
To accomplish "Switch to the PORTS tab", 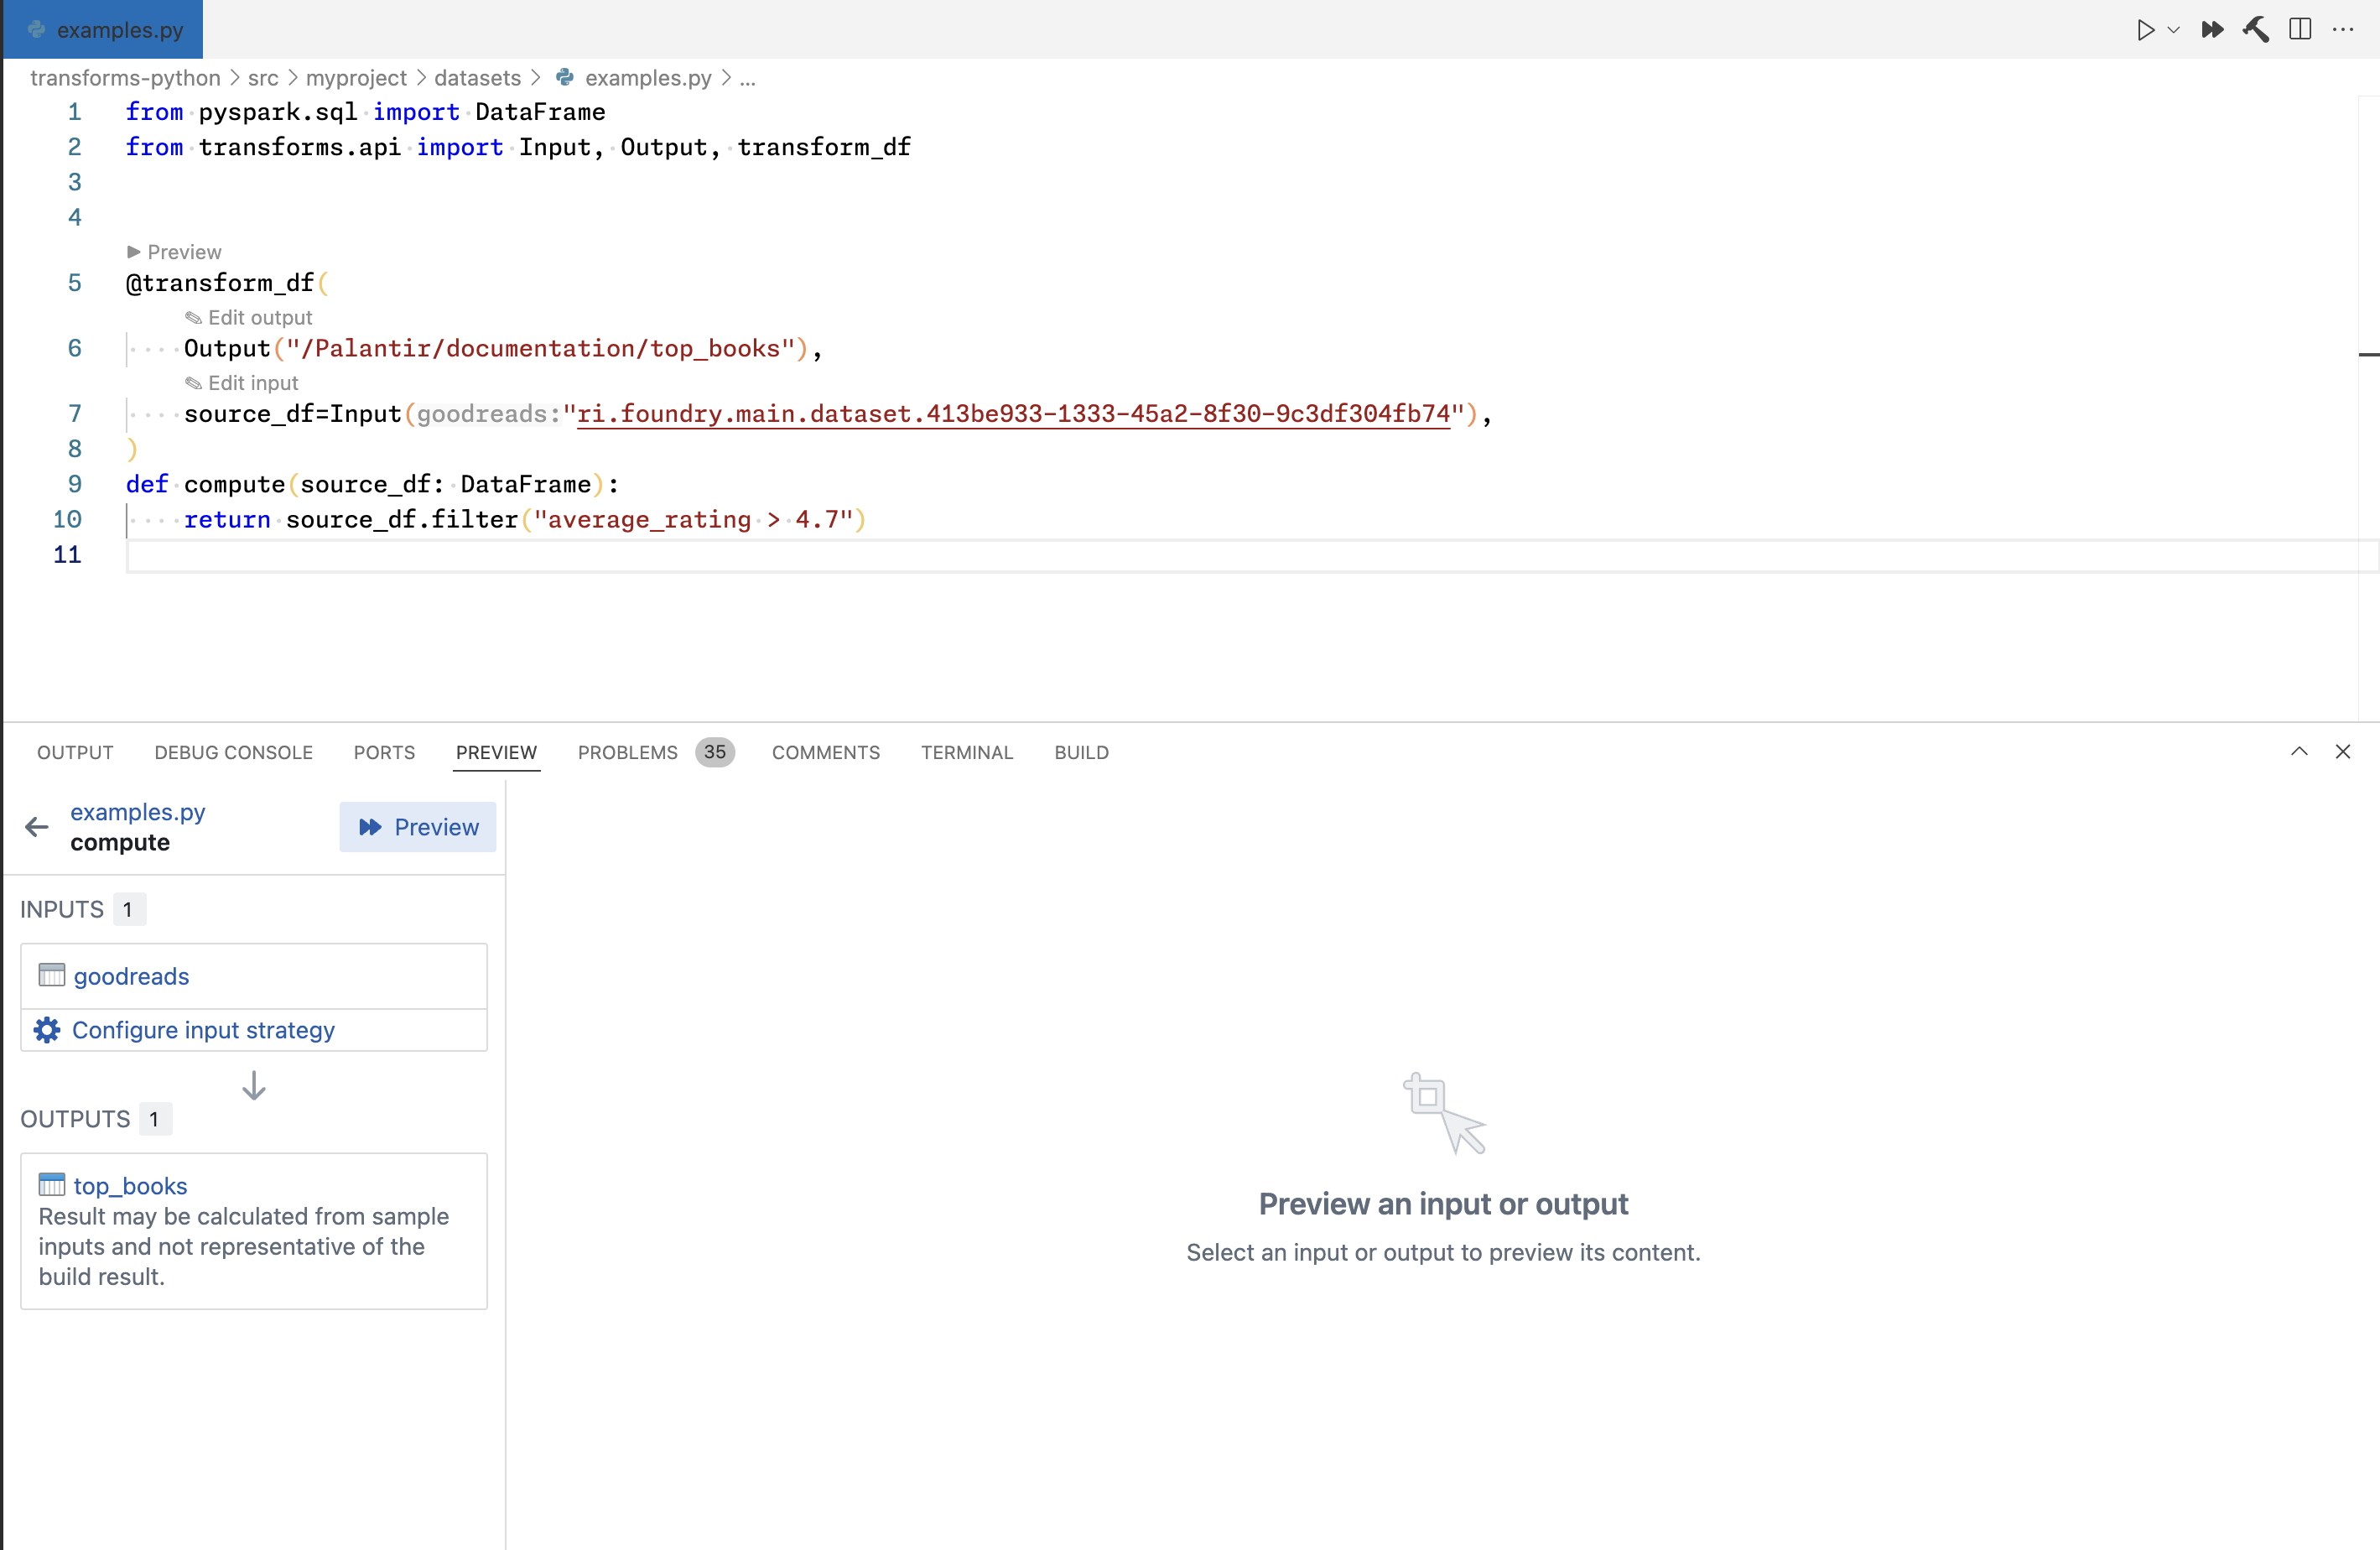I will (384, 752).
